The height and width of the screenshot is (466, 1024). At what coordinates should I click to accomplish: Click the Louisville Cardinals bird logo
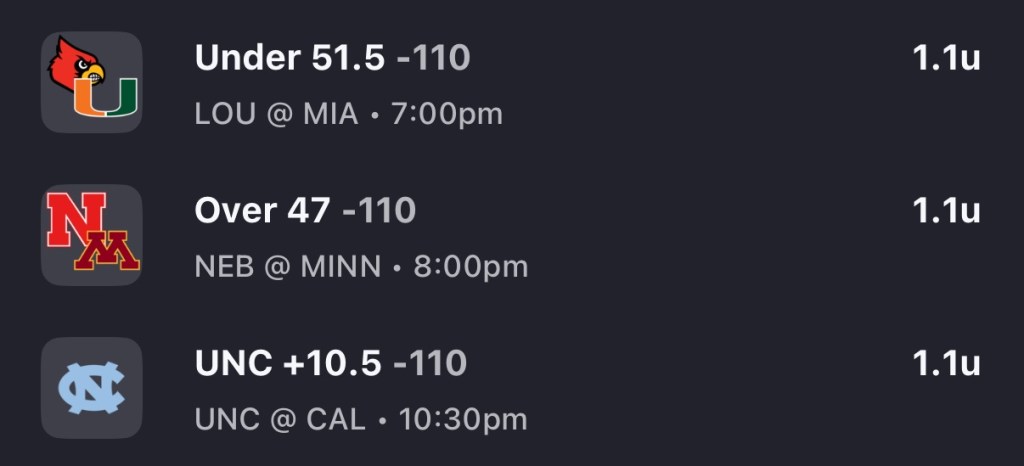point(74,63)
